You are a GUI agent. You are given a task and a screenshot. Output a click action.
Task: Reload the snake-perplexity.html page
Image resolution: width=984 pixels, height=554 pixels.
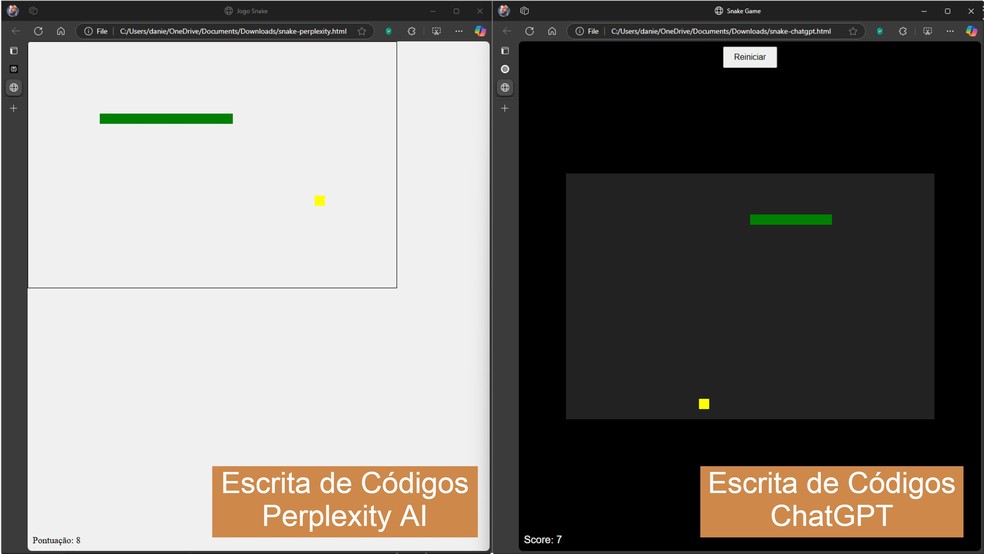[x=38, y=31]
